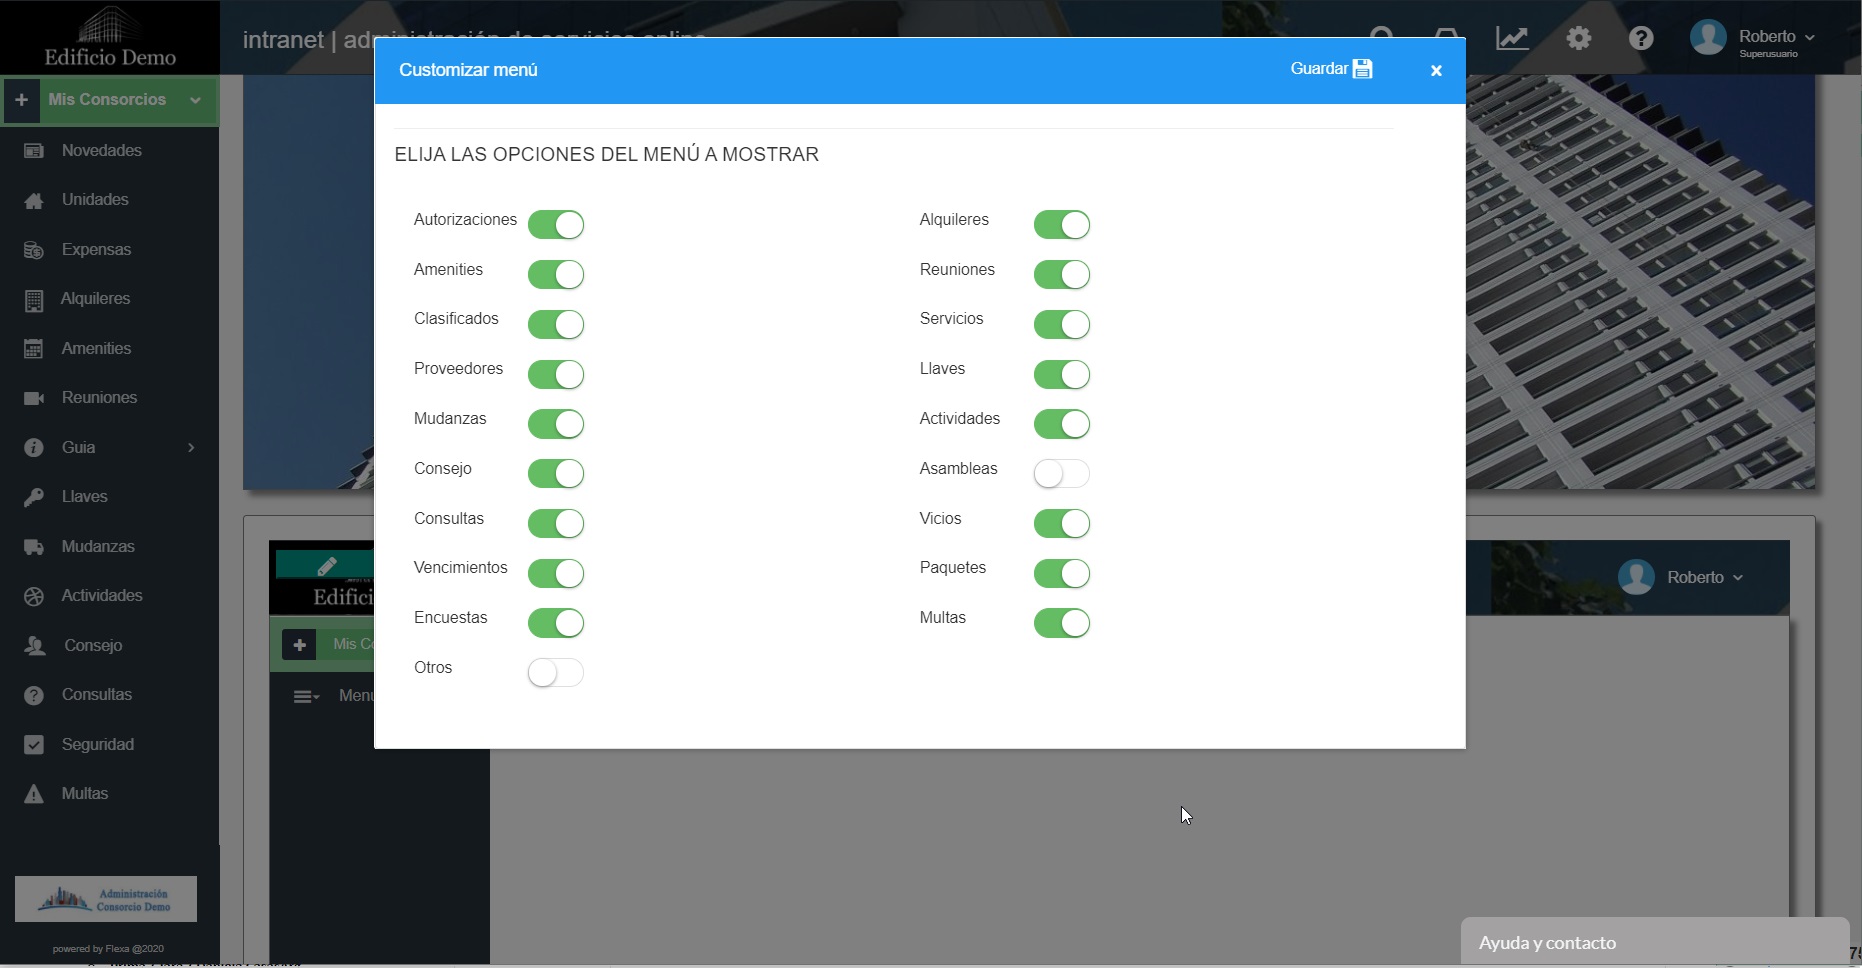Open settings via the gear icon

[x=1578, y=39]
